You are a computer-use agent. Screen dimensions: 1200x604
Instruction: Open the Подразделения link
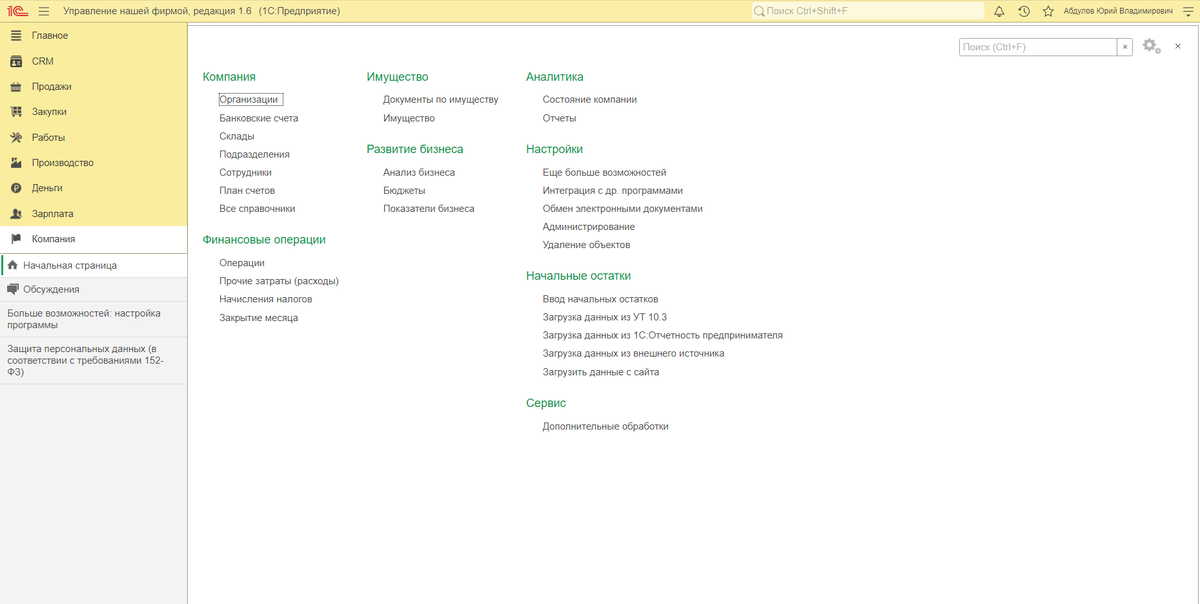click(x=255, y=154)
